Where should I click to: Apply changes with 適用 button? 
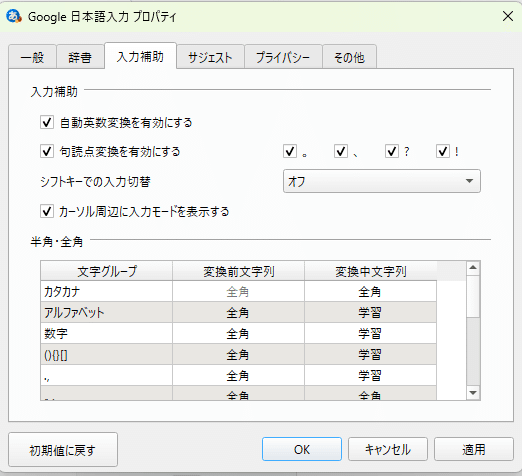pyautogui.click(x=474, y=449)
